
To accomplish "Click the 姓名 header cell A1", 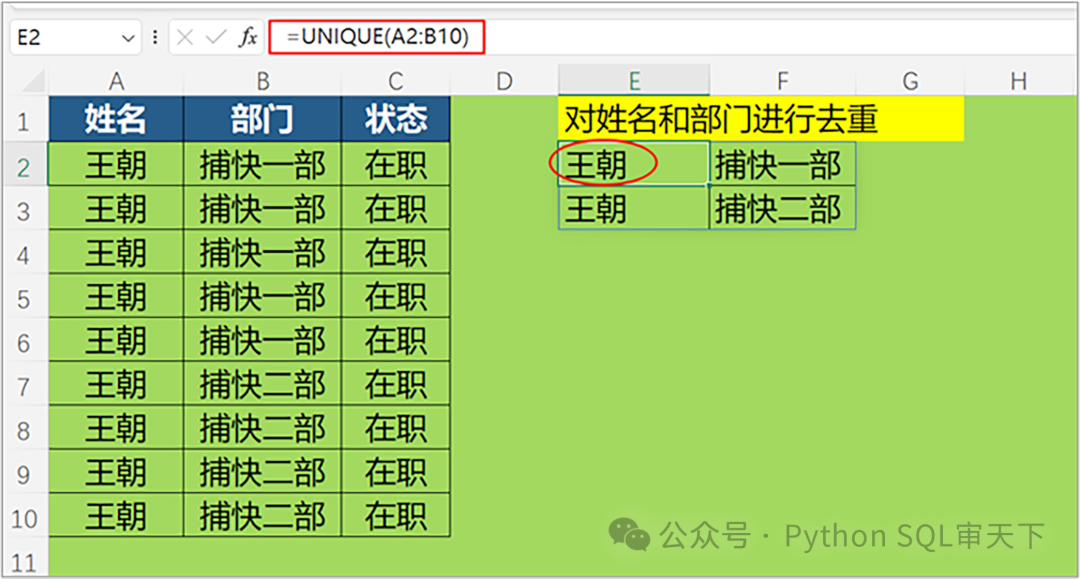I will pyautogui.click(x=116, y=120).
